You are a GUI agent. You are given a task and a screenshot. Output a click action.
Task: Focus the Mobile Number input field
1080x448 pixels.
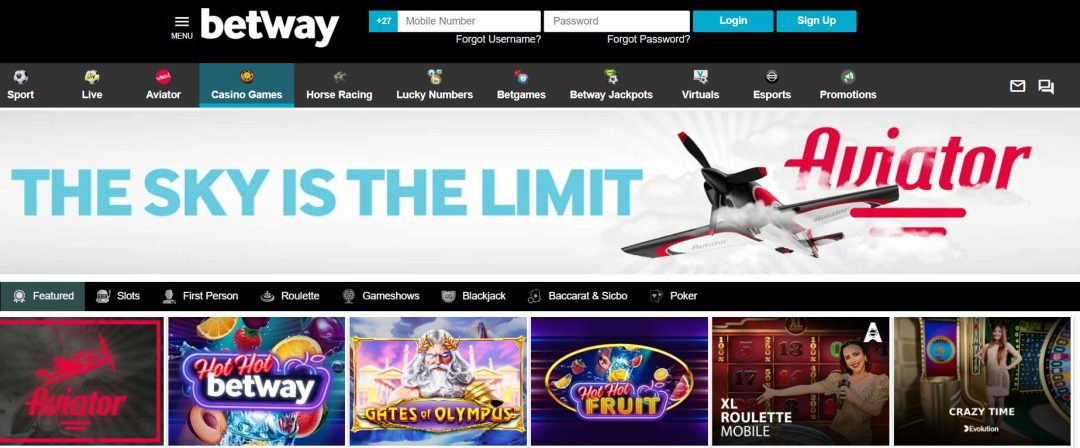[469, 21]
